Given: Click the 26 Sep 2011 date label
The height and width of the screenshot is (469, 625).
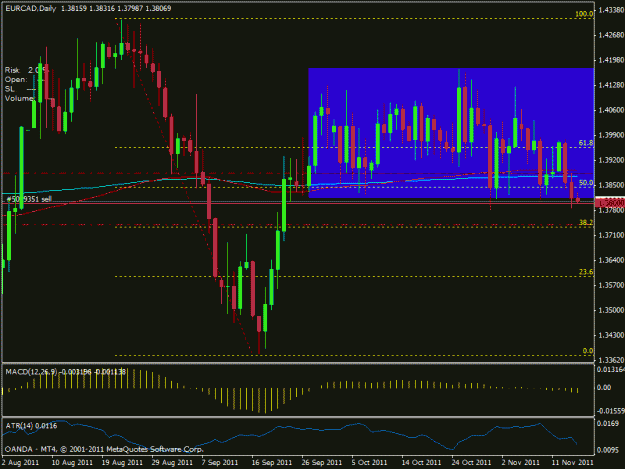Looking at the screenshot, I should (321, 463).
